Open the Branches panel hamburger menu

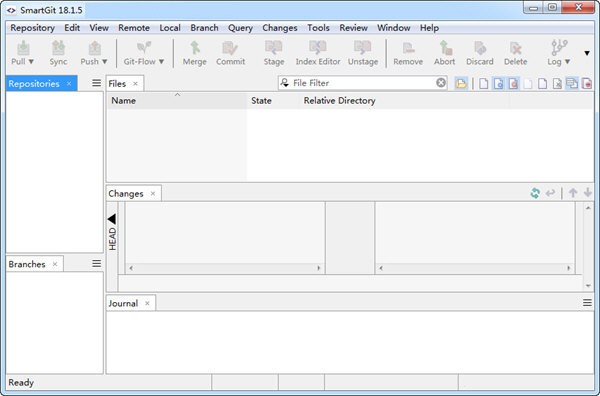96,264
